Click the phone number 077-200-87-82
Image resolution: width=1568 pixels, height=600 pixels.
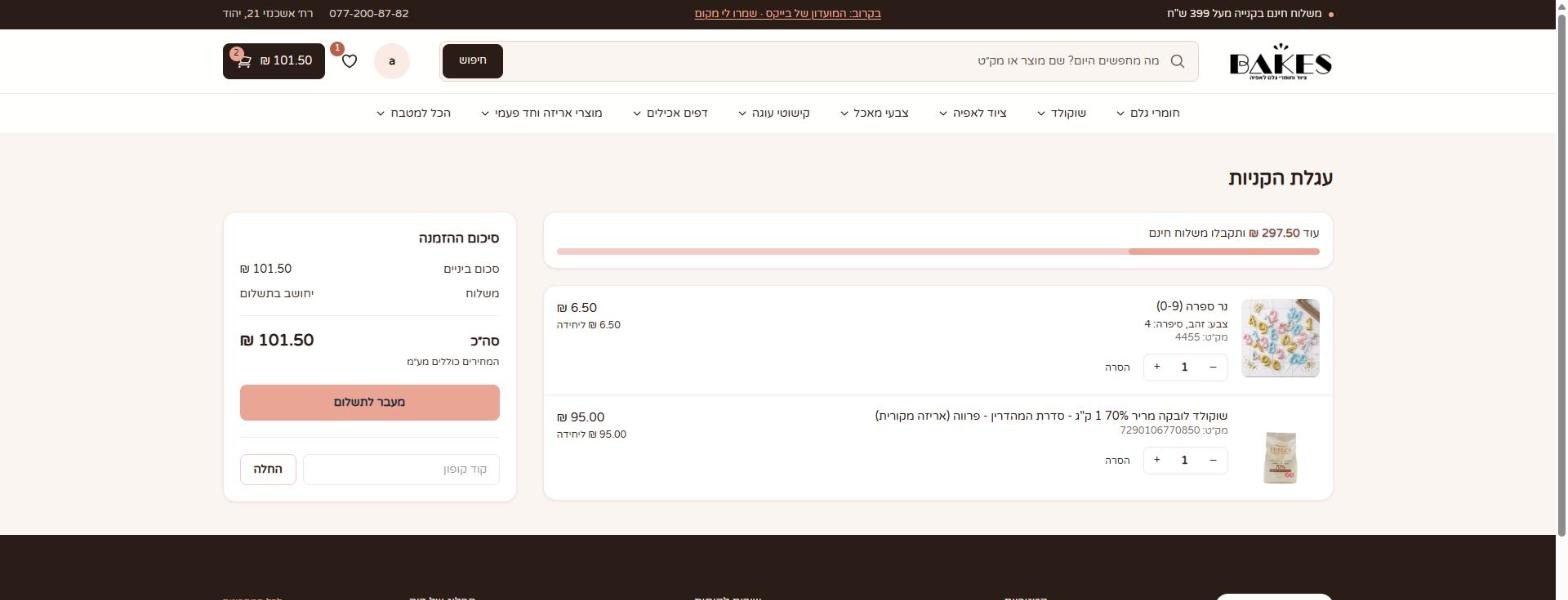[369, 14]
